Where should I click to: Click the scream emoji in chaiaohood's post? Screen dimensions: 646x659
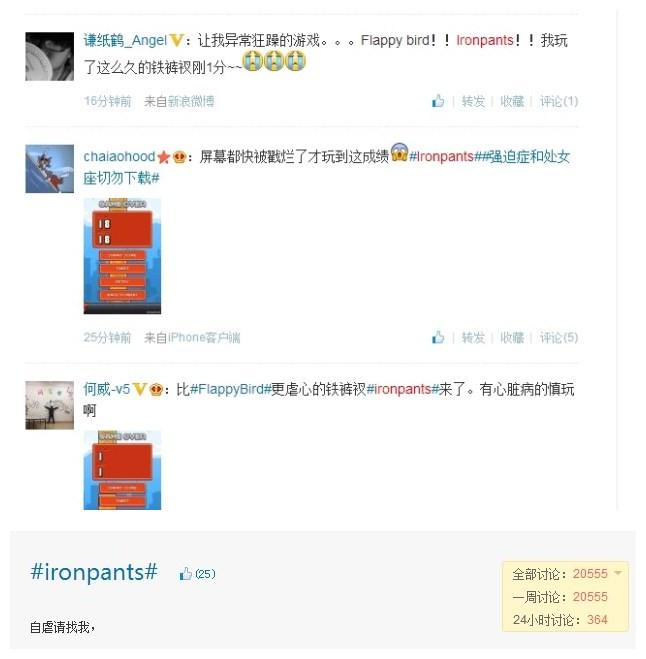coord(399,152)
